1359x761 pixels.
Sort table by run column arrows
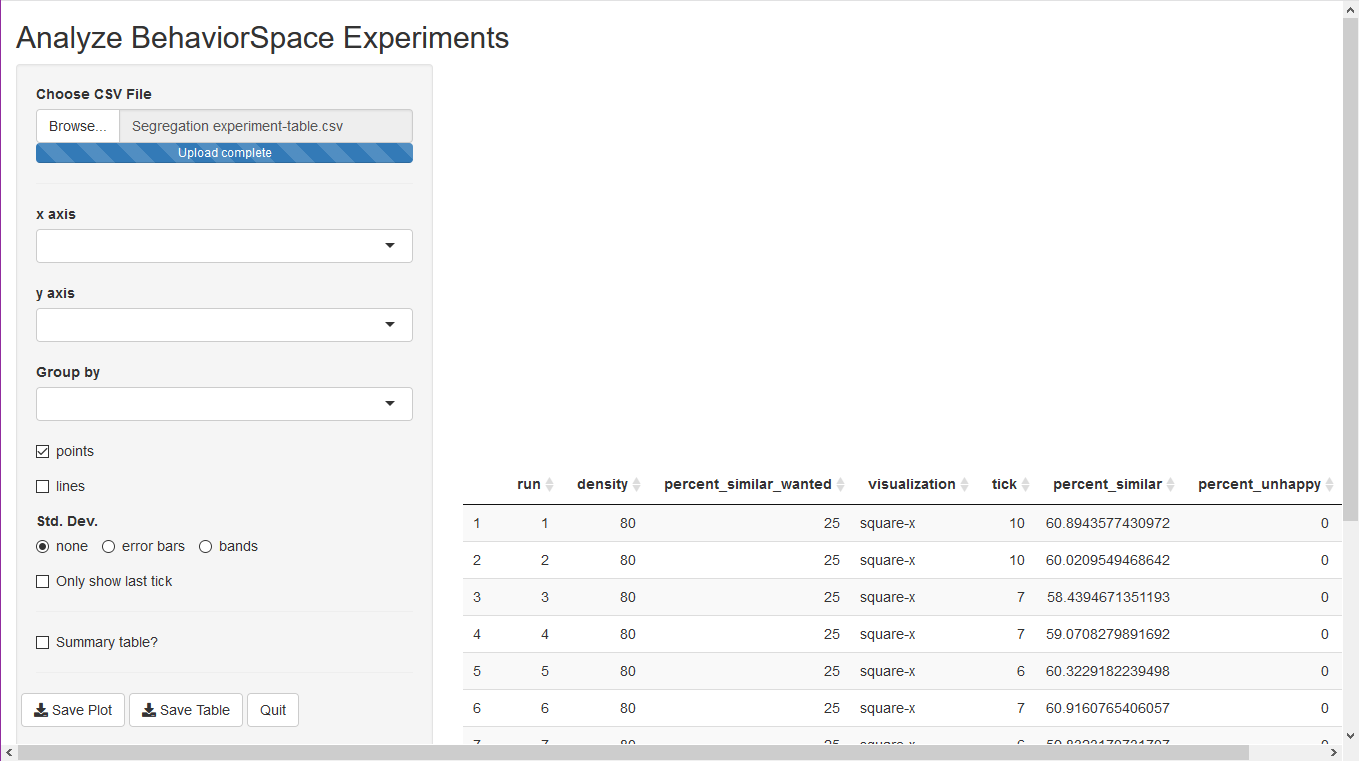click(x=549, y=485)
